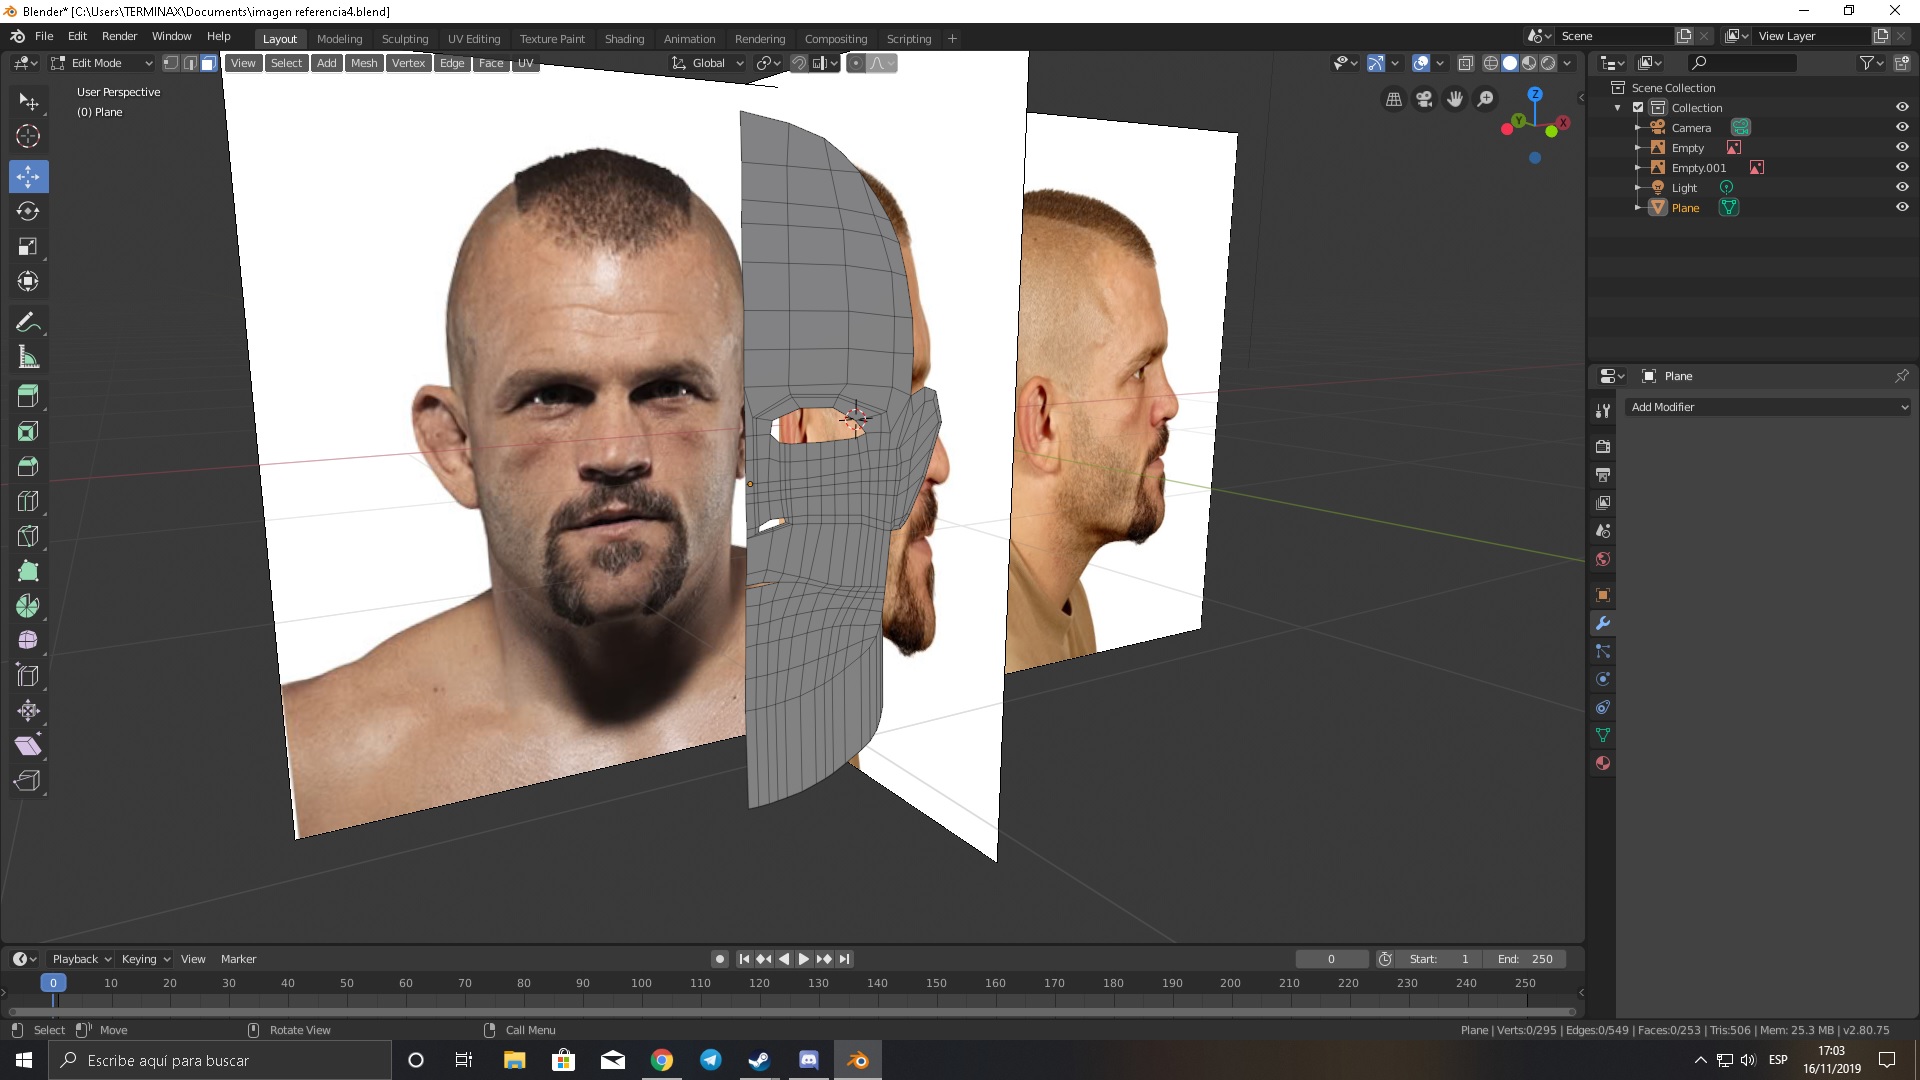Open viewport shading options dropdown

point(1568,63)
